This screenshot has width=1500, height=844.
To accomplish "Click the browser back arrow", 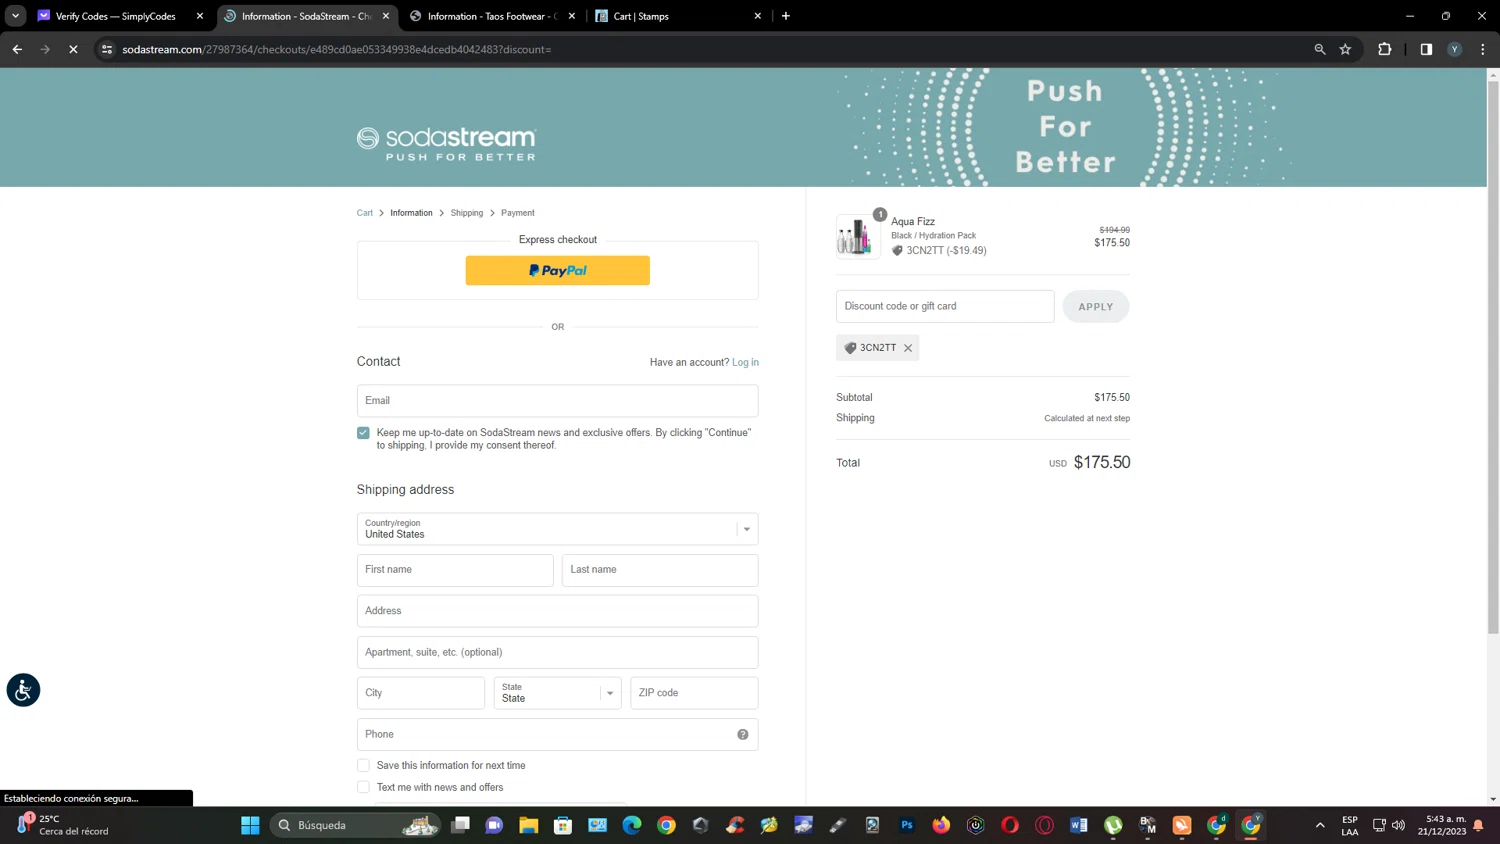I will (17, 49).
